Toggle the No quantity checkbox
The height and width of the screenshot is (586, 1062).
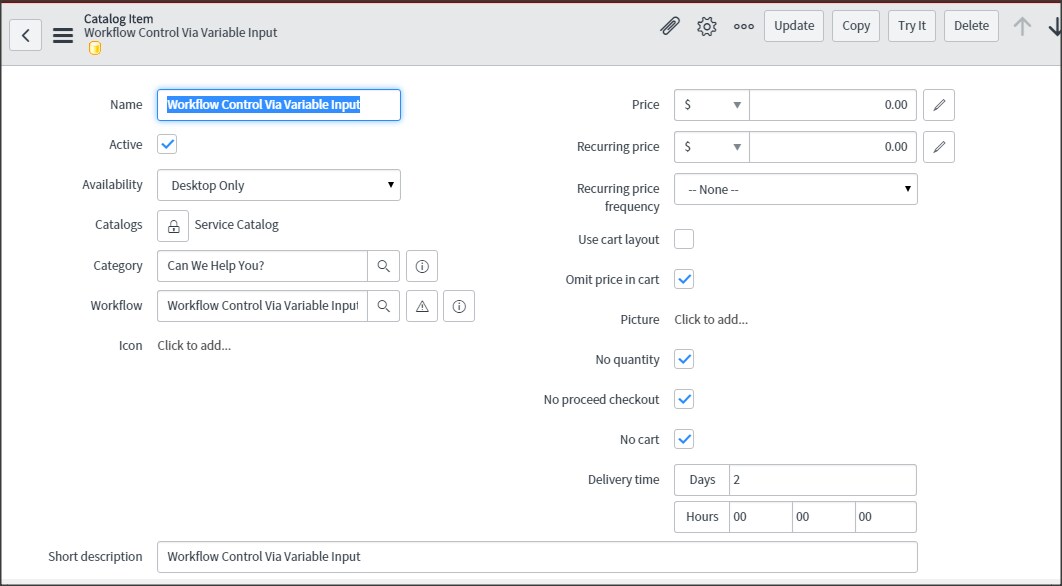tap(684, 359)
